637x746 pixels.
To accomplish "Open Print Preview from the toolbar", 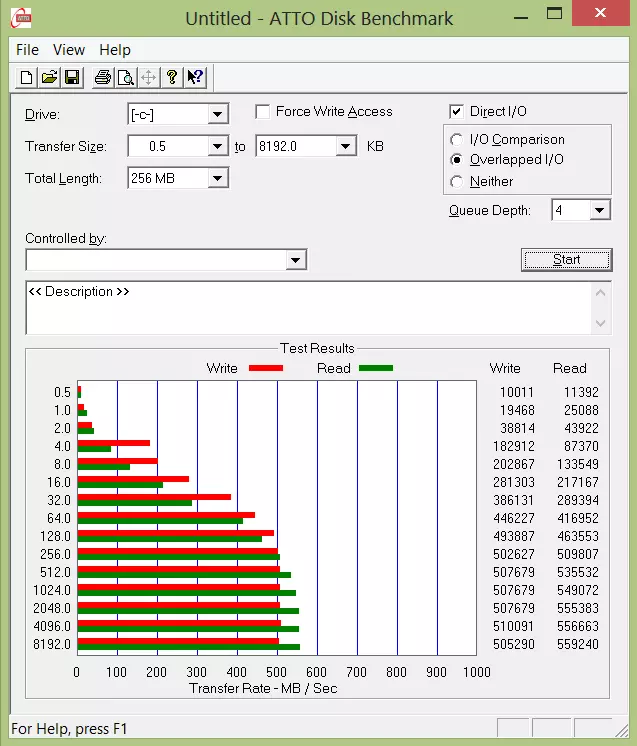I will click(125, 77).
